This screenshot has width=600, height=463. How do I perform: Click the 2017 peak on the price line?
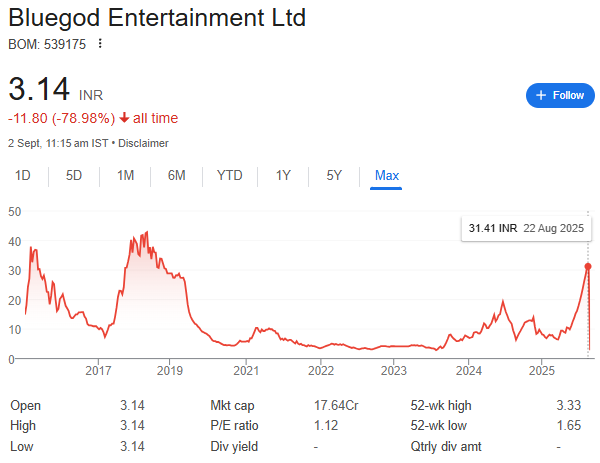pyautogui.click(x=147, y=233)
